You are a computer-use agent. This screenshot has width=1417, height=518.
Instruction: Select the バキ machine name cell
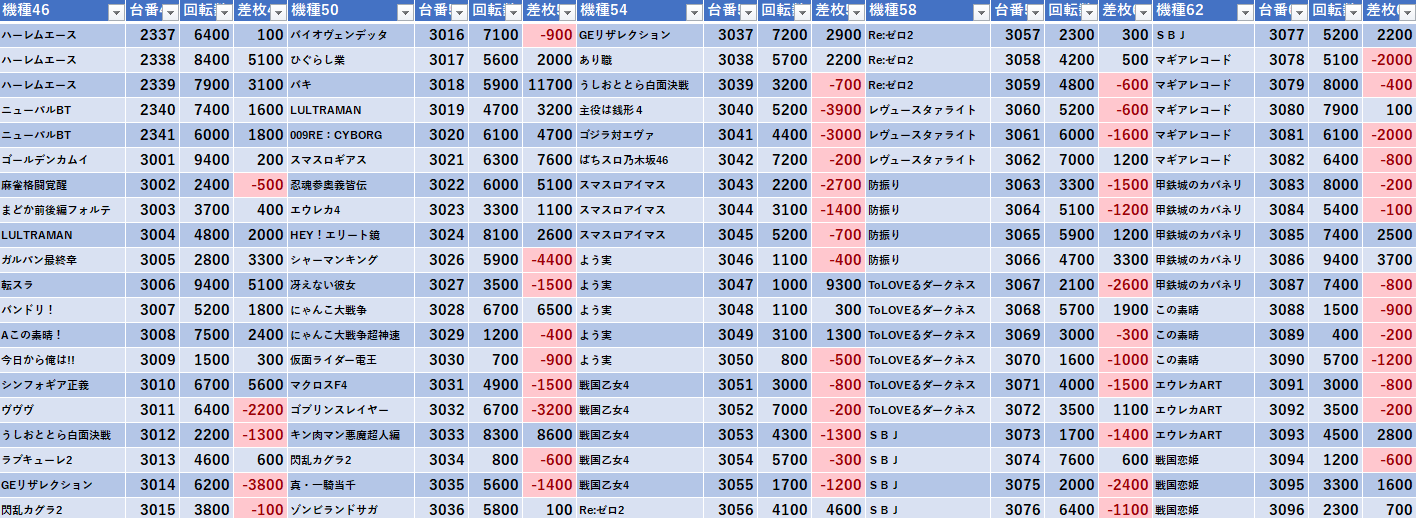(x=352, y=85)
